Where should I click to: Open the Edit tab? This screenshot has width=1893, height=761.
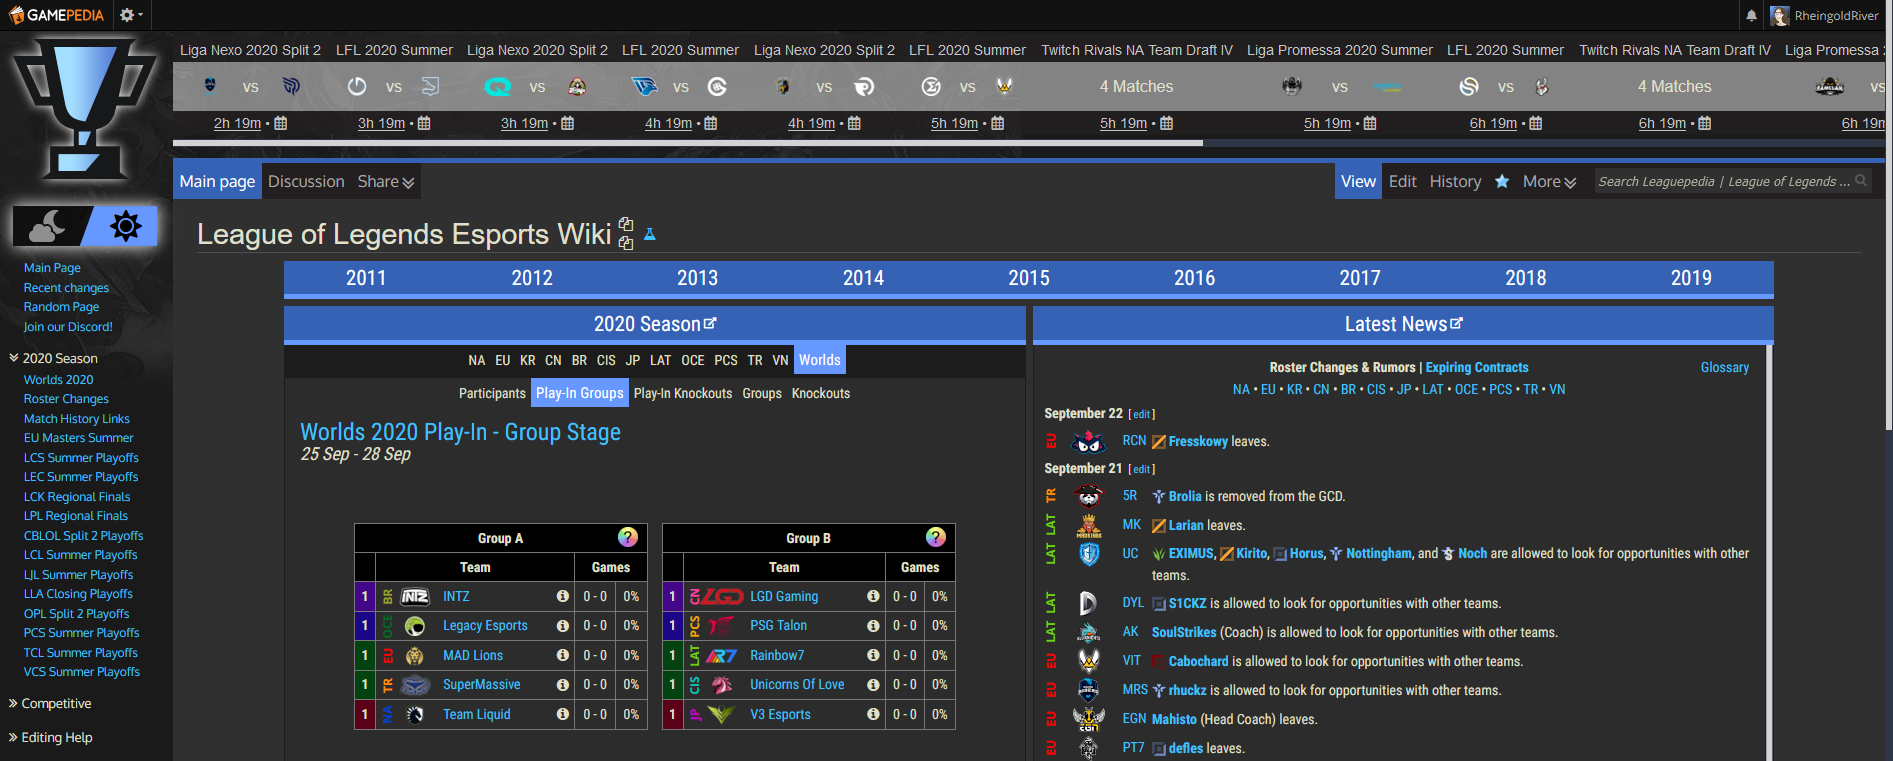pos(1402,181)
